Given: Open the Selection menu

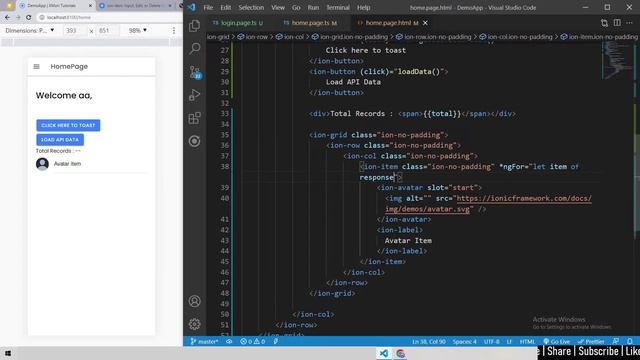Looking at the screenshot, I should click(x=251, y=8).
